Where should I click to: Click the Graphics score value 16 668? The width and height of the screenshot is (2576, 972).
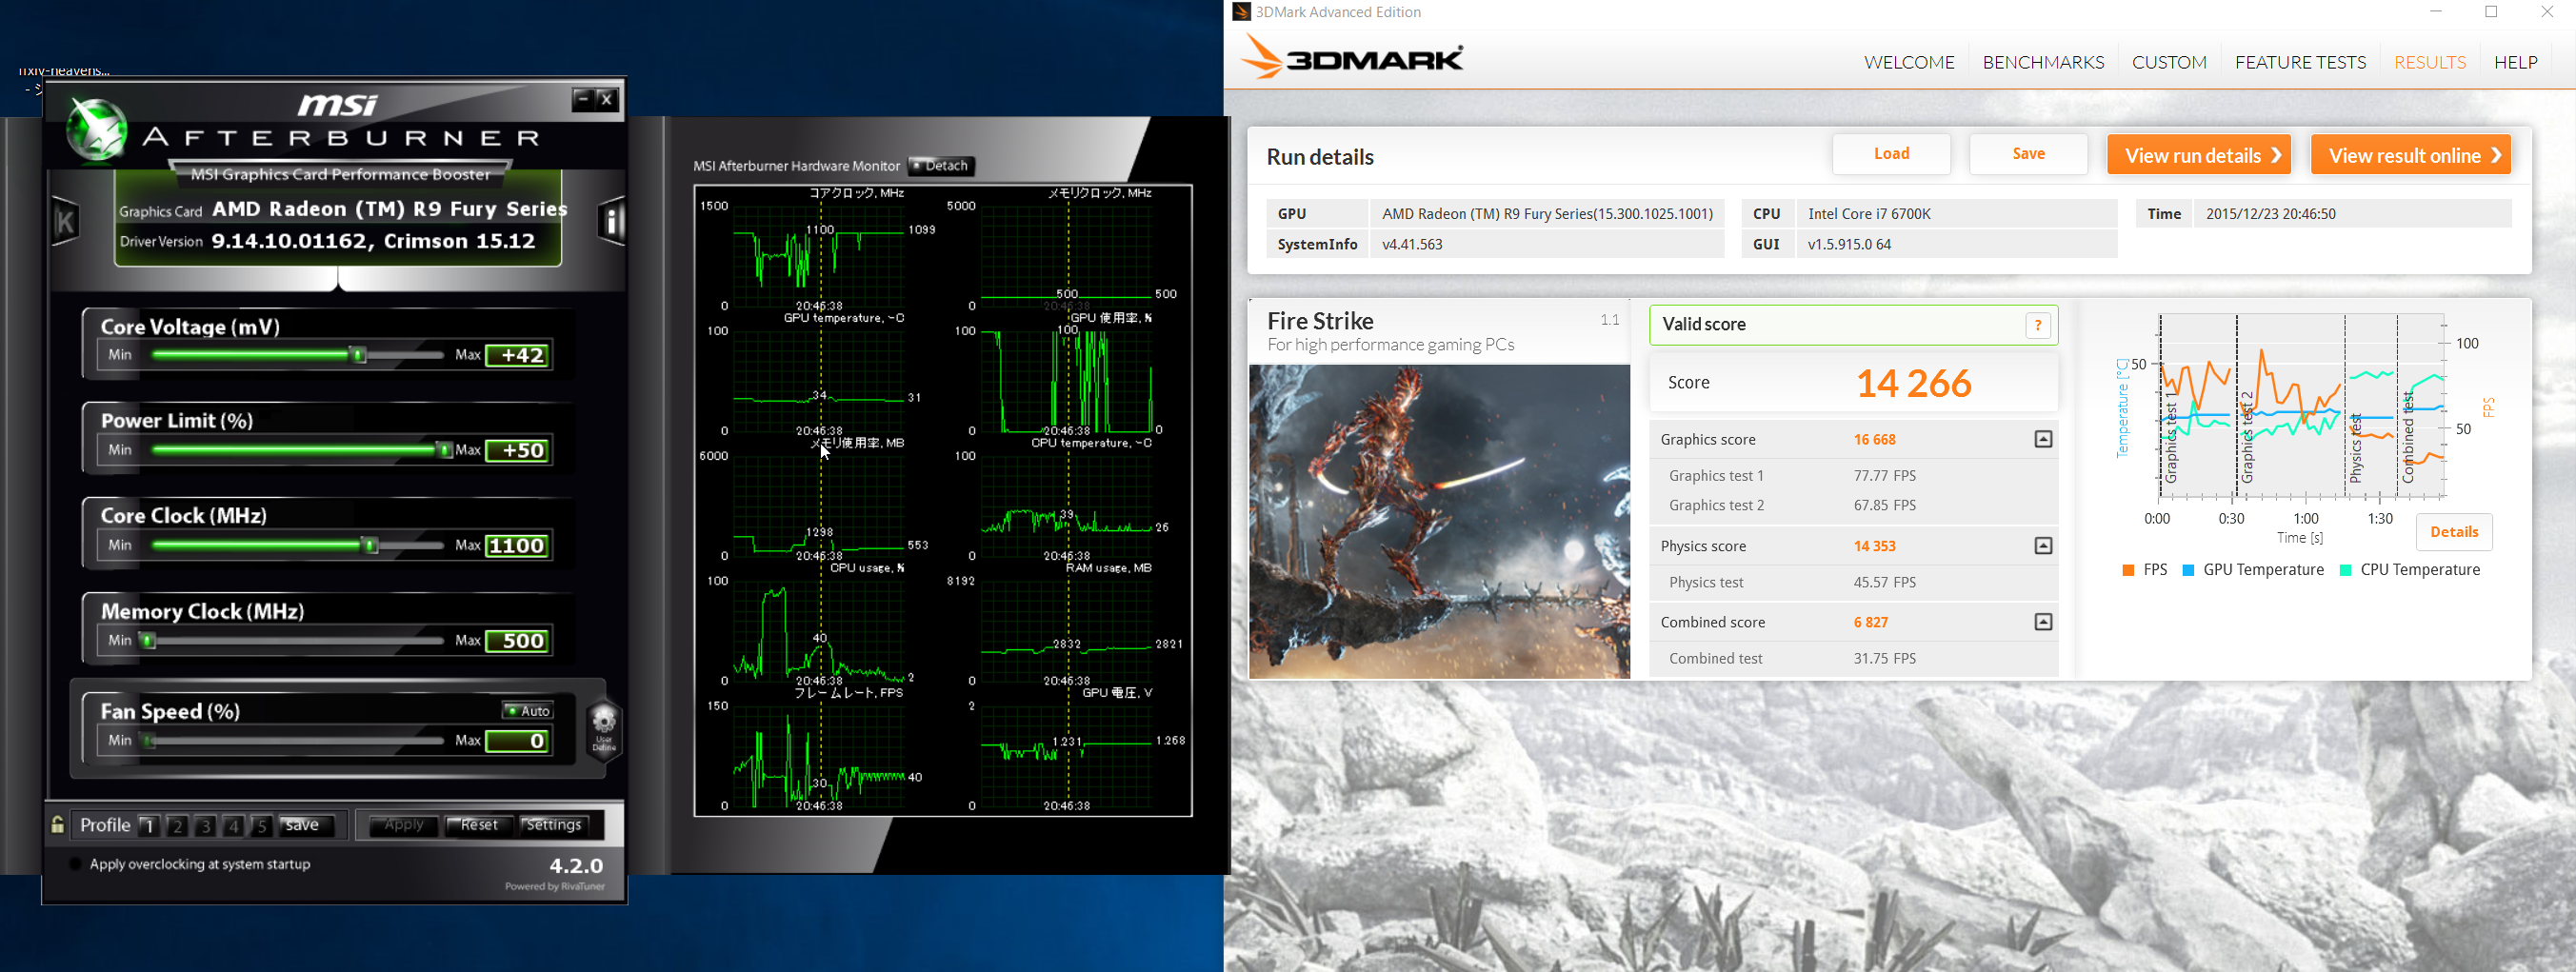(x=1874, y=440)
